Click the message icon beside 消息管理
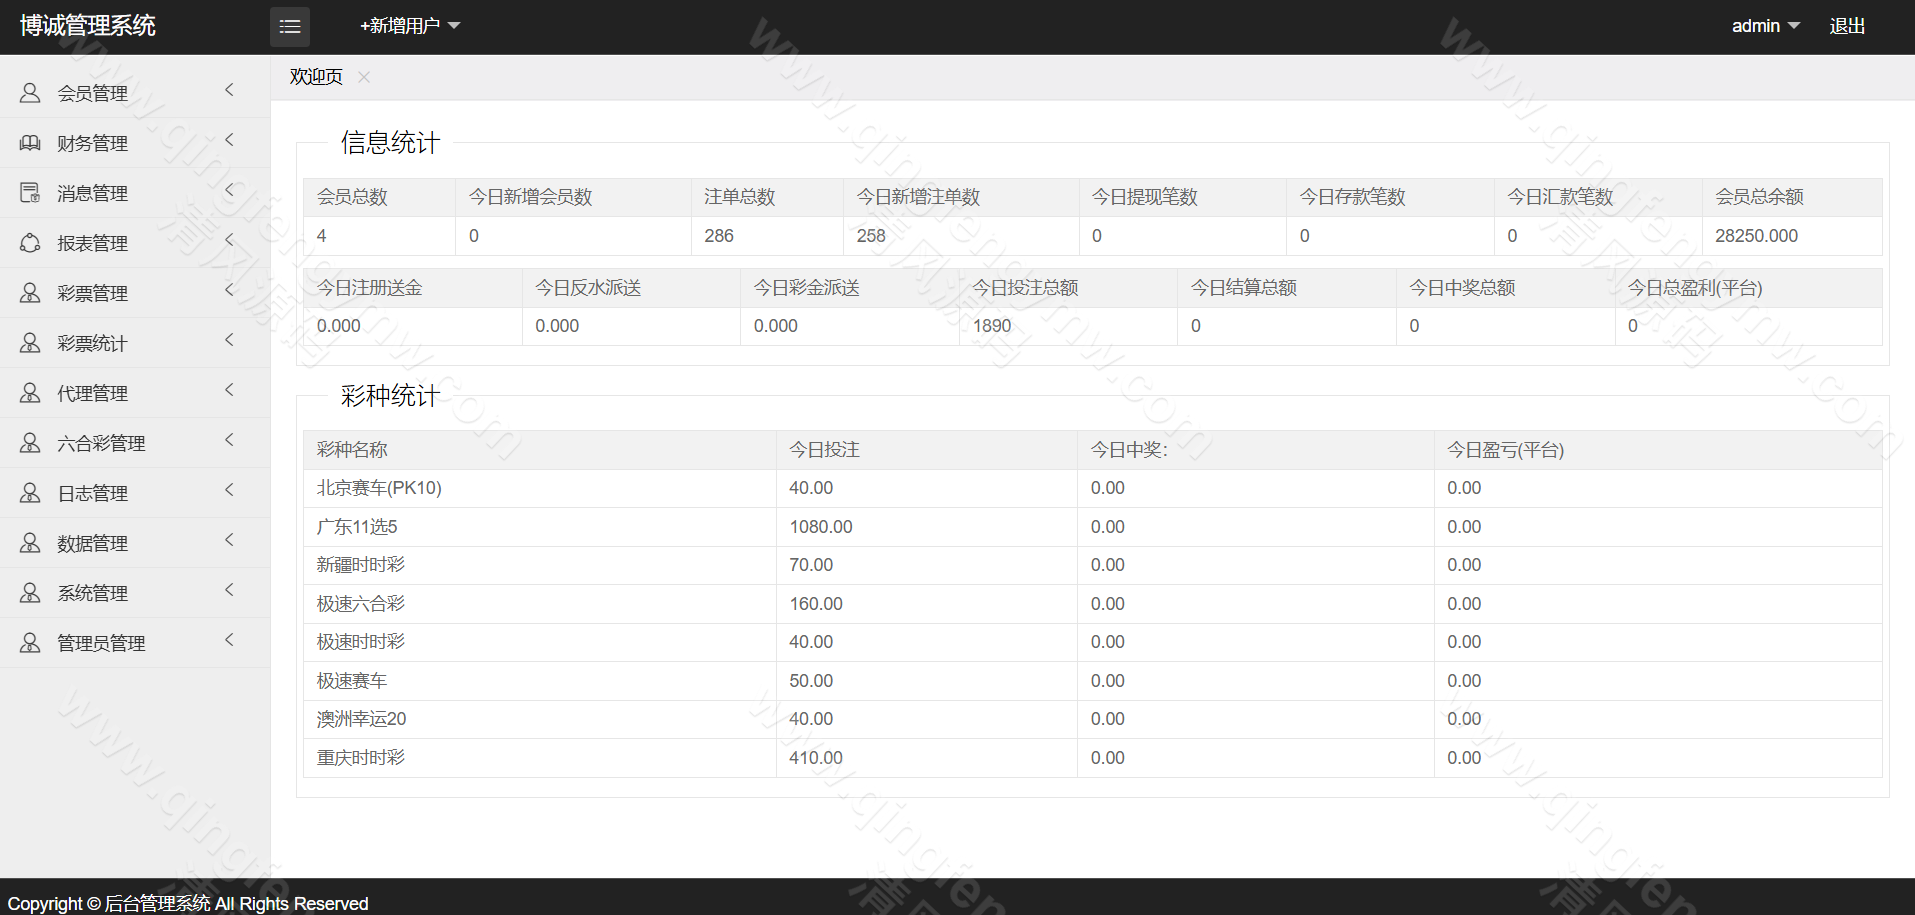The height and width of the screenshot is (915, 1915). pos(30,193)
